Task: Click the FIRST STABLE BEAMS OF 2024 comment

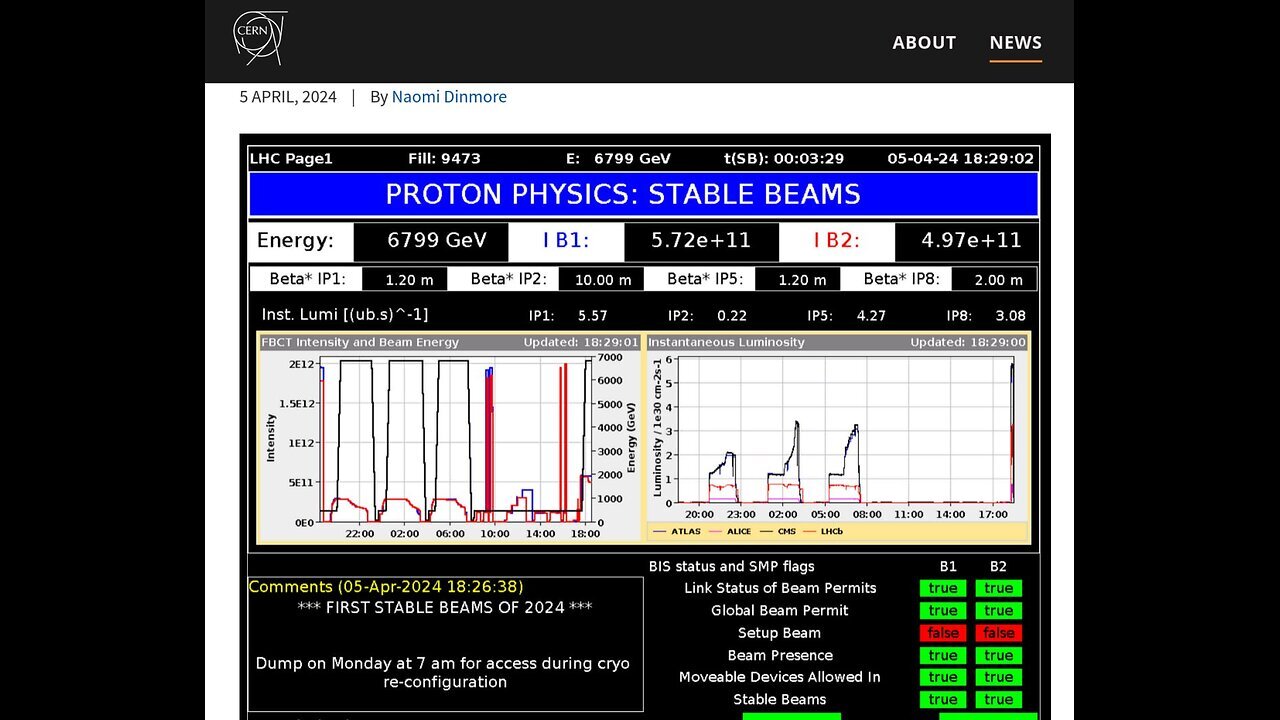Action: 445,607
